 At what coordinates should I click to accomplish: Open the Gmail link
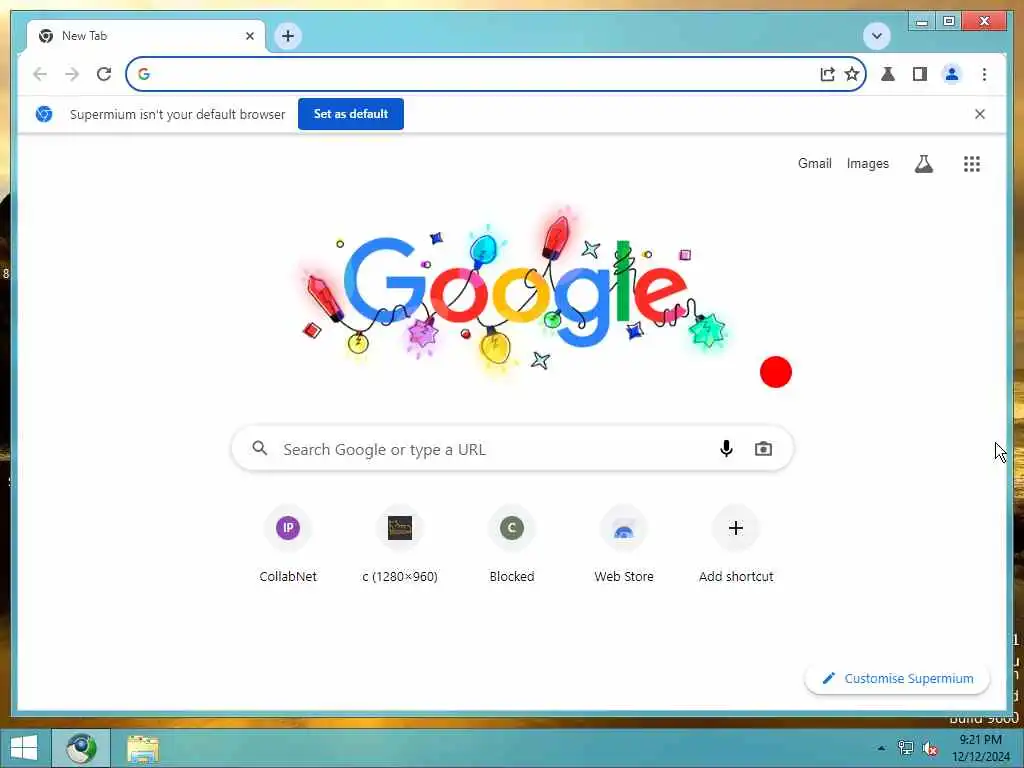(814, 163)
